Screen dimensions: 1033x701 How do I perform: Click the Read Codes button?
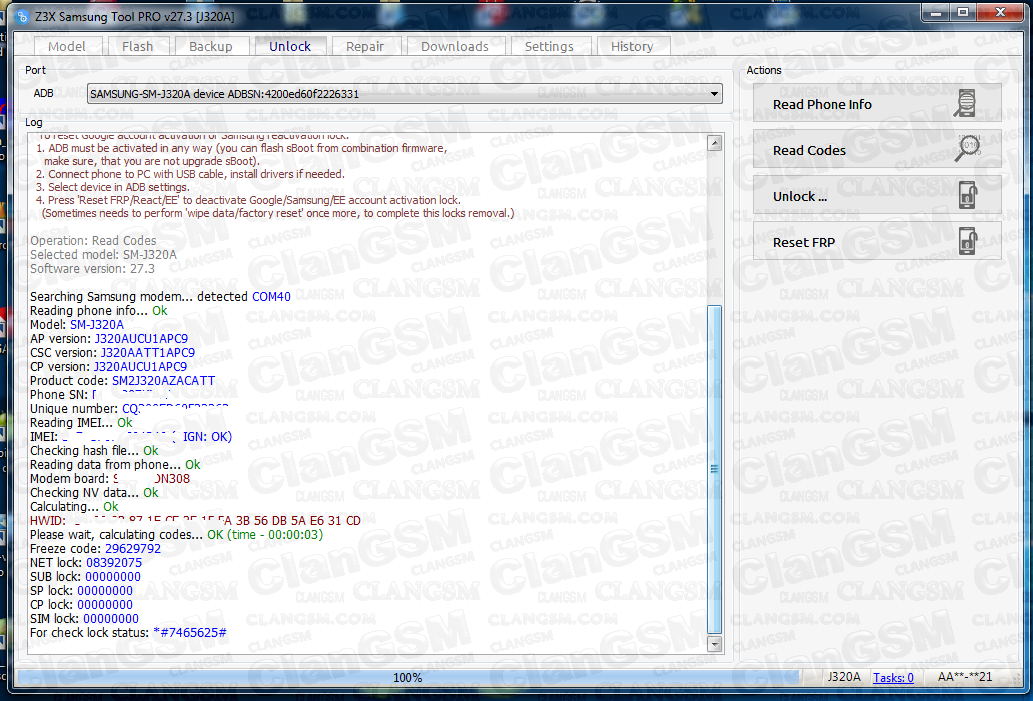pyautogui.click(x=877, y=150)
